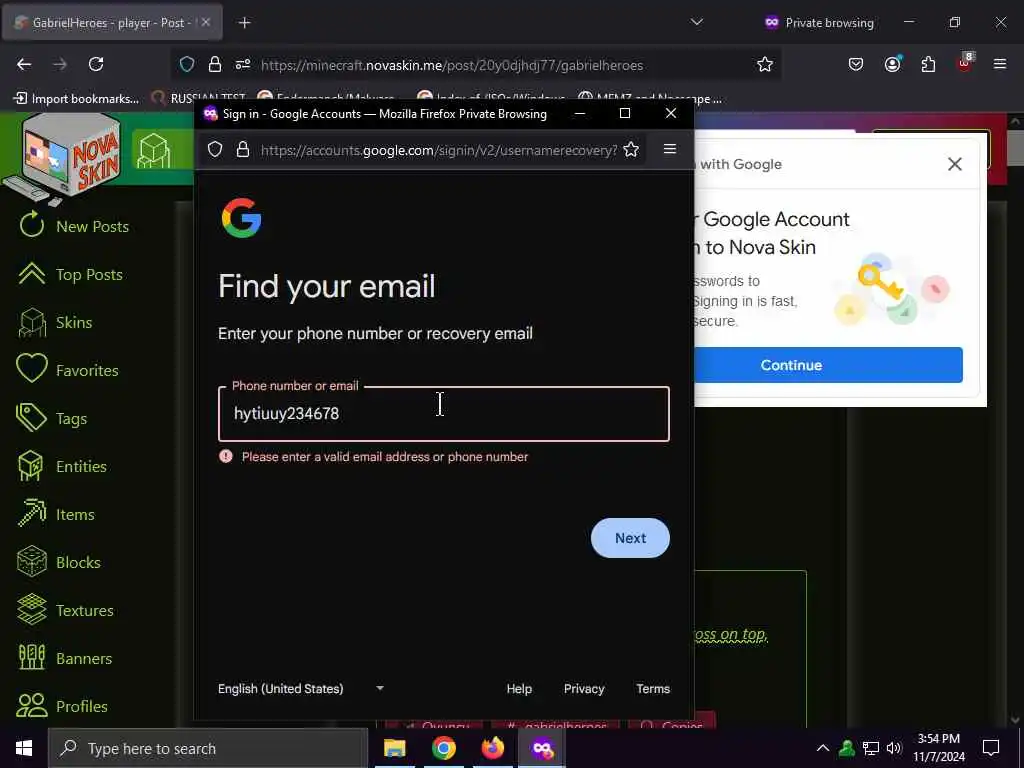Click the Items pickaxe icon

click(31, 514)
